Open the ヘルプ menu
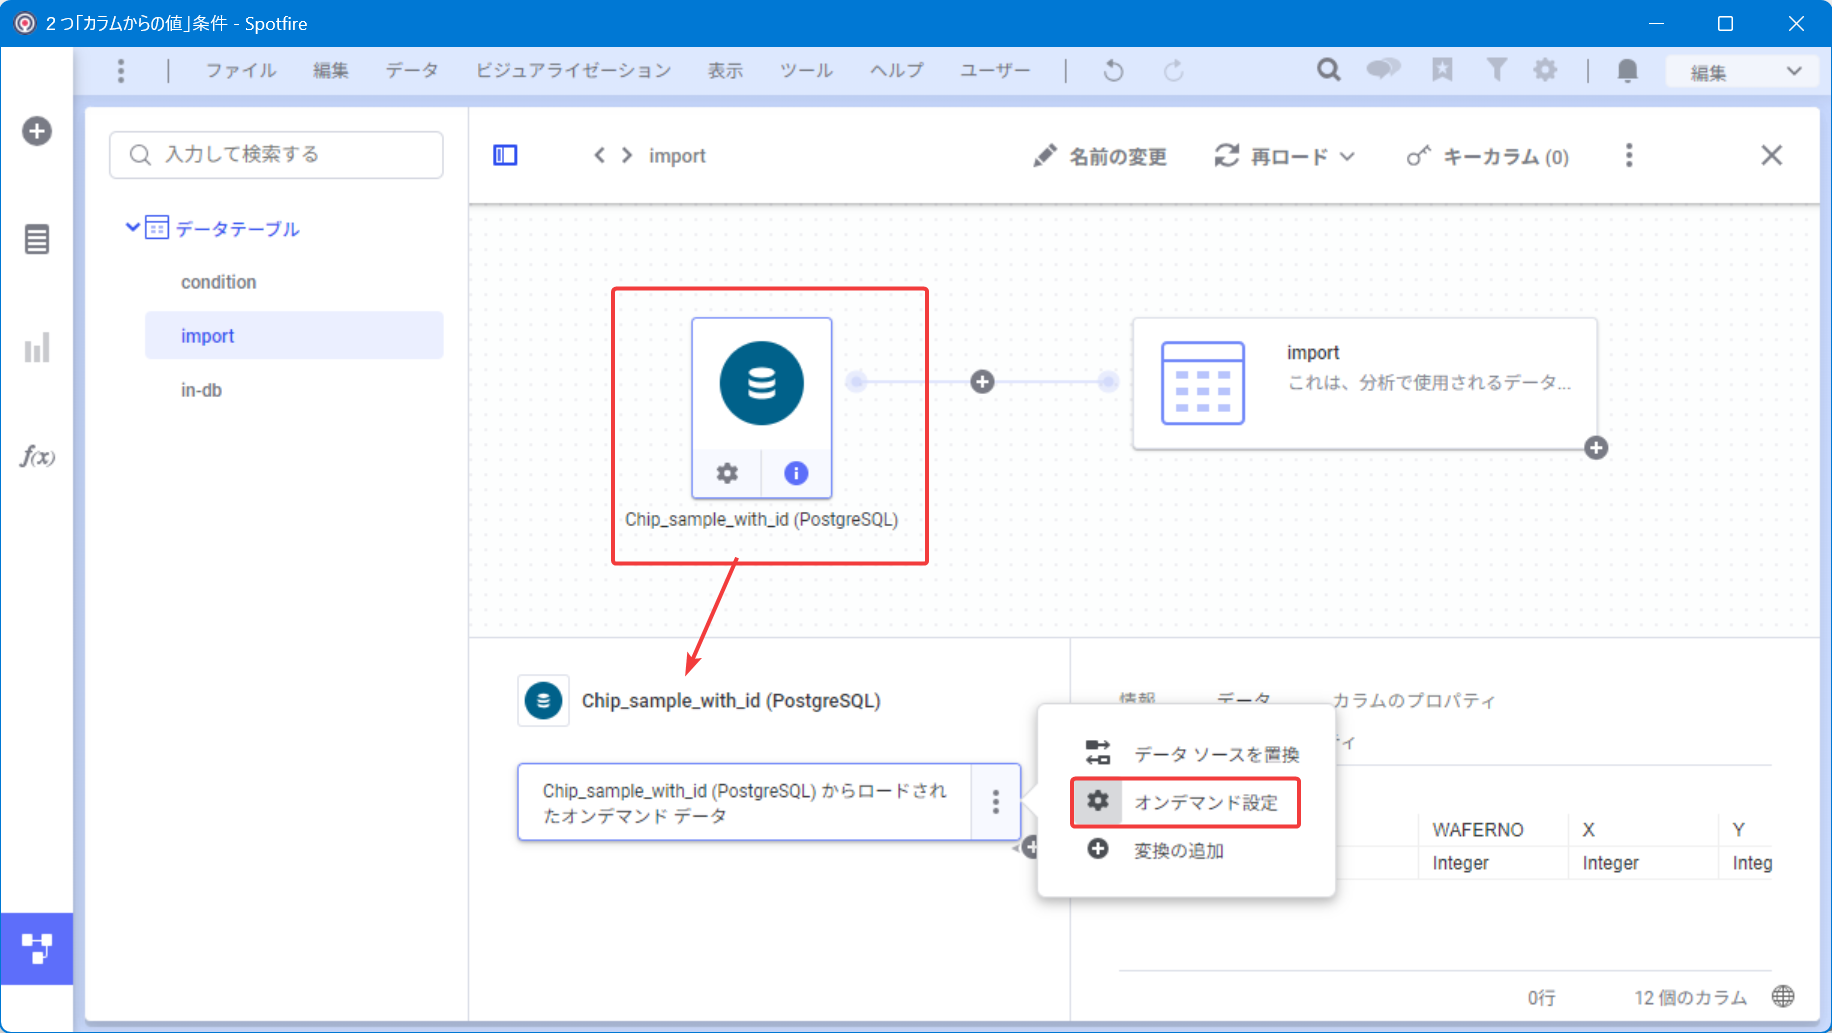The height and width of the screenshot is (1033, 1832). [897, 71]
